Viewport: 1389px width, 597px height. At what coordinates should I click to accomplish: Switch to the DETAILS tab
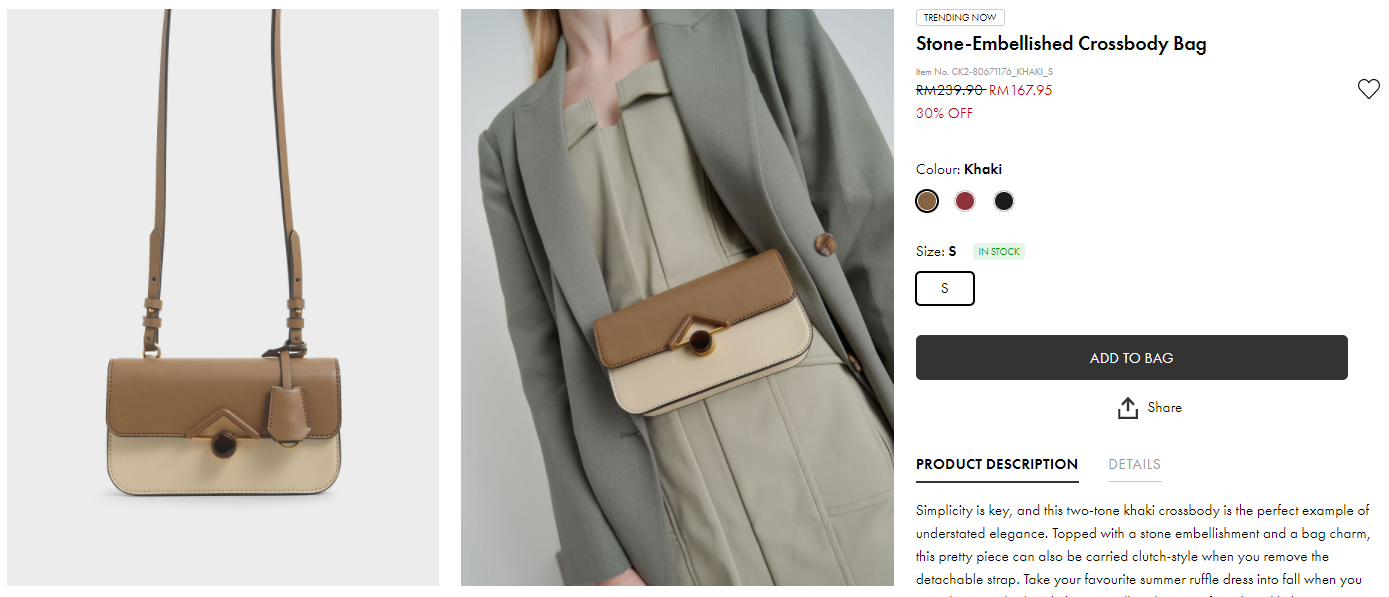(x=1134, y=464)
